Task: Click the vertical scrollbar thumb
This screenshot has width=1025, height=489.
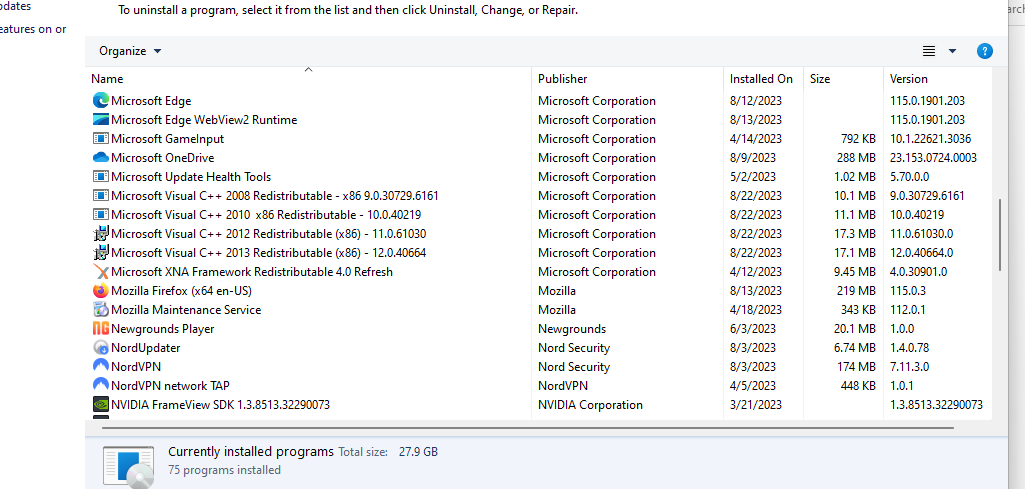Action: click(1000, 235)
